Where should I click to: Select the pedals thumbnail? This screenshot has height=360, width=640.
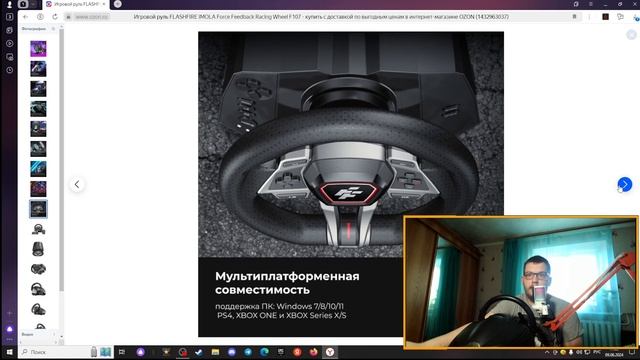click(x=38, y=269)
